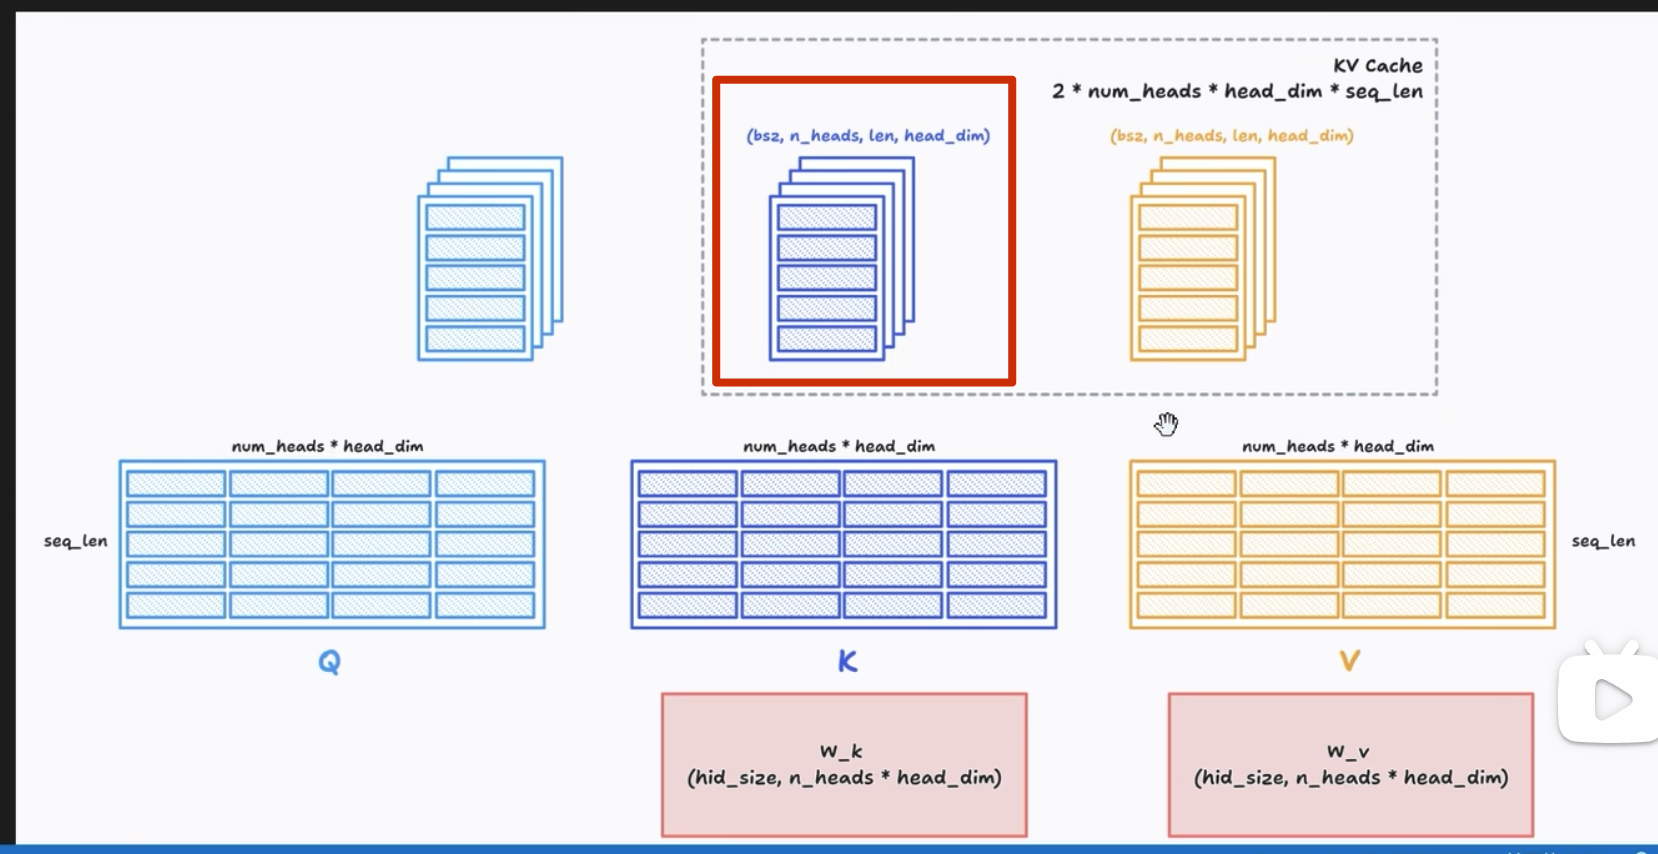Select the orange stacked V cache icon

point(1202,259)
